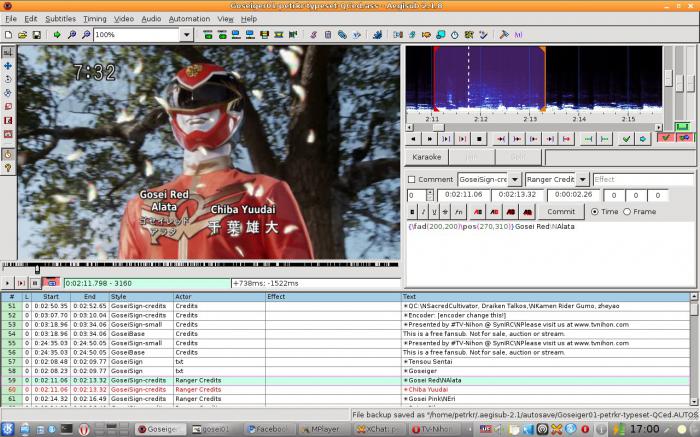The image size is (700, 437).
Task: Open the File menu
Action: (x=11, y=19)
